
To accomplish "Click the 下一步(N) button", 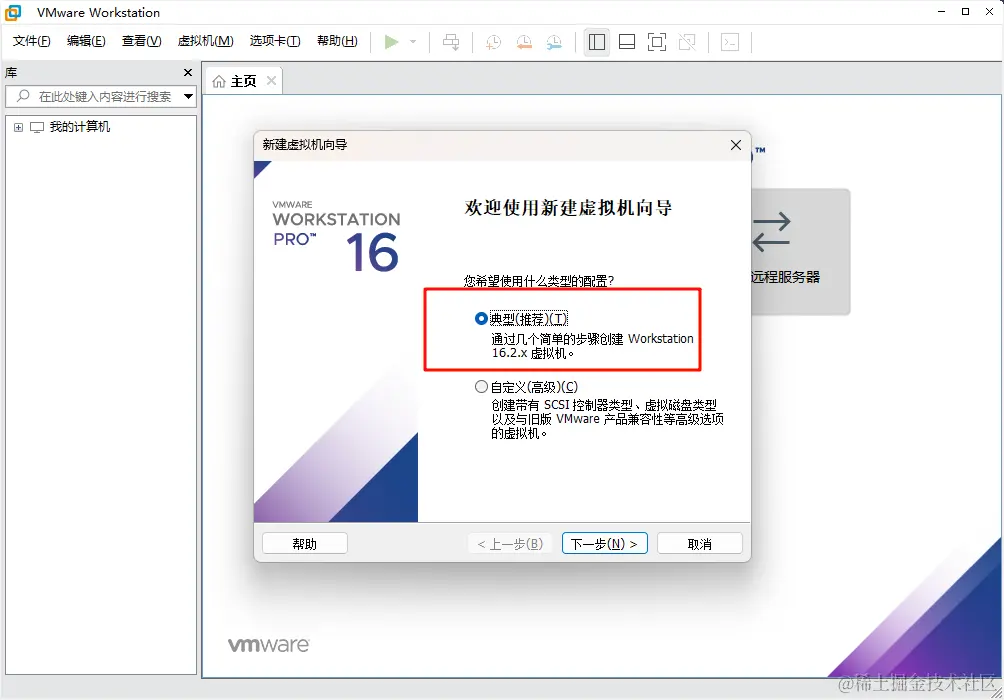I will tap(604, 544).
